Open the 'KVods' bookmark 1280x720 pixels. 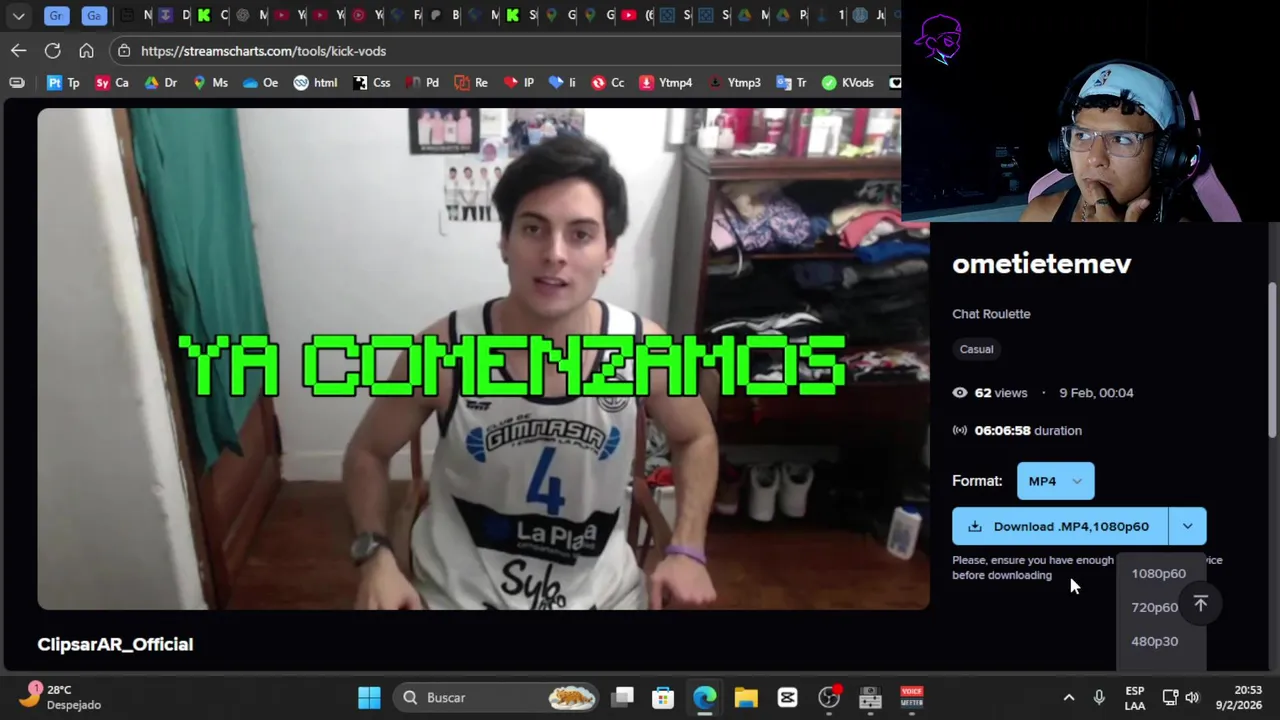click(848, 83)
